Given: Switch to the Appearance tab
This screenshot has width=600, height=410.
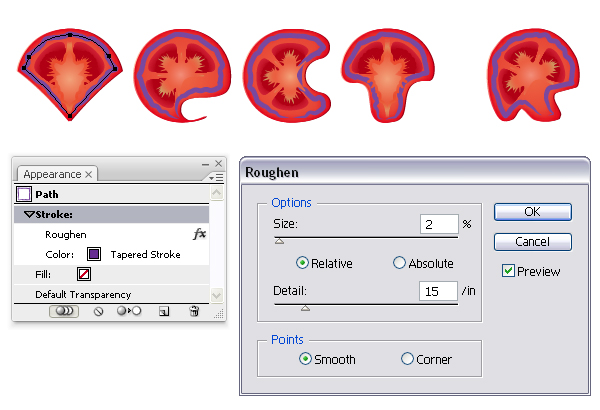Looking at the screenshot, I should pyautogui.click(x=52, y=174).
